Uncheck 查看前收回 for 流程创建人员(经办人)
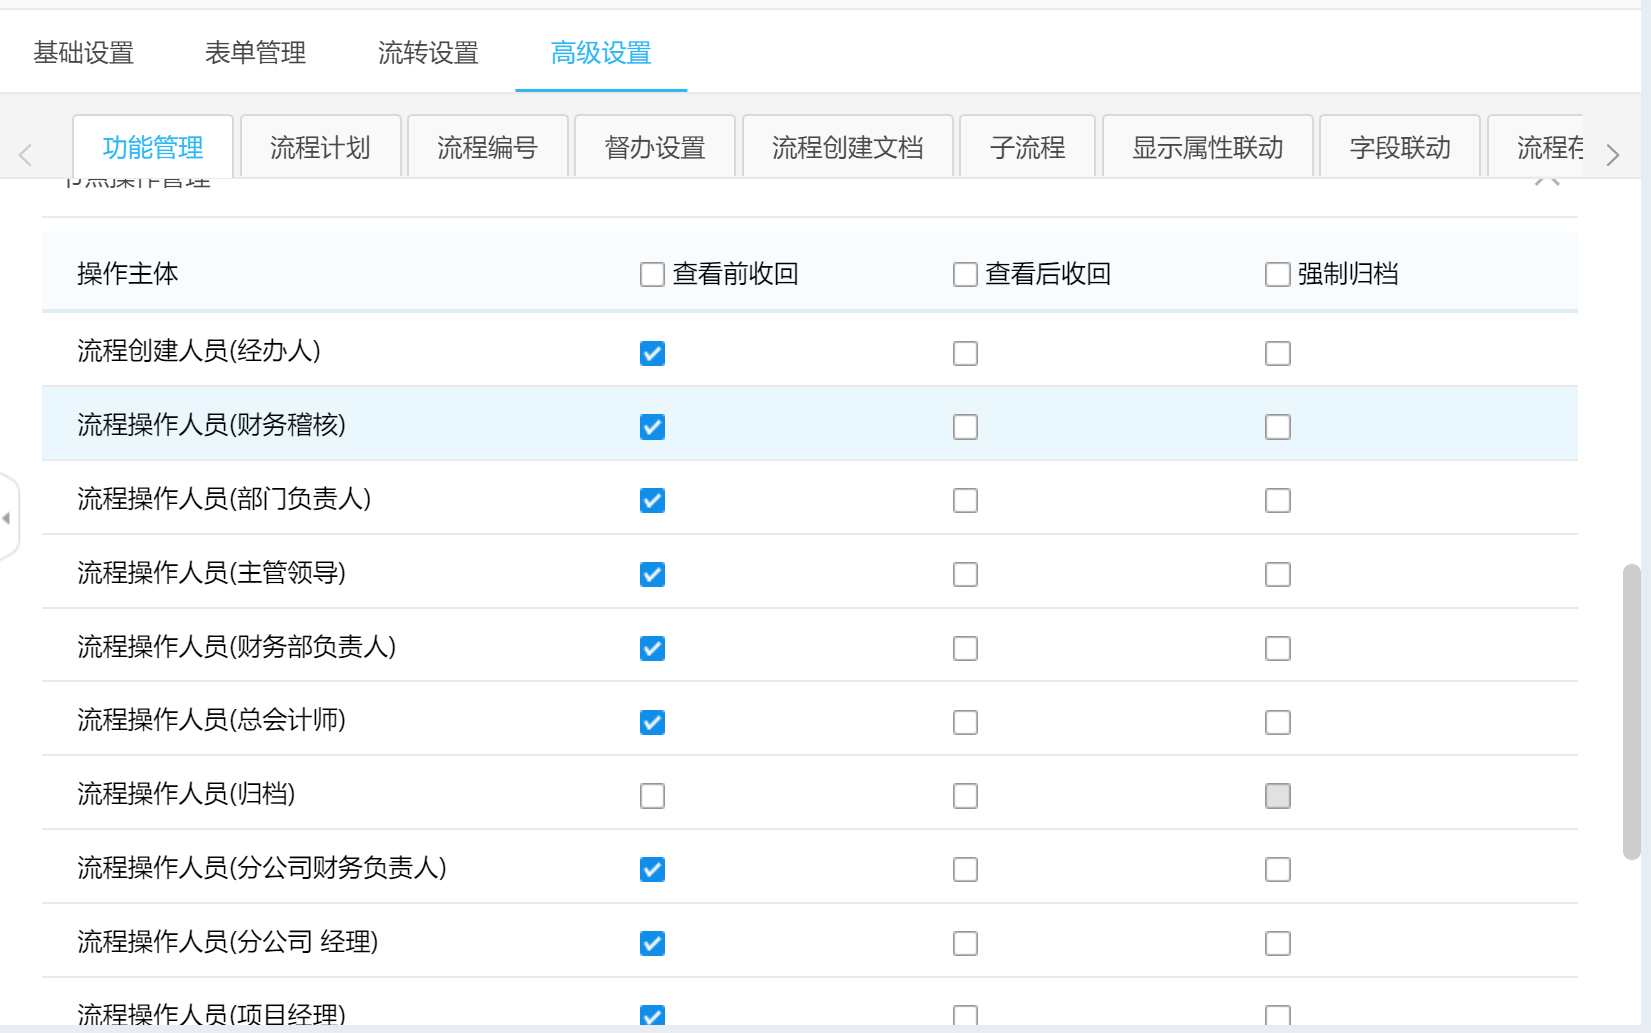Viewport: 1651px width, 1033px height. point(652,353)
